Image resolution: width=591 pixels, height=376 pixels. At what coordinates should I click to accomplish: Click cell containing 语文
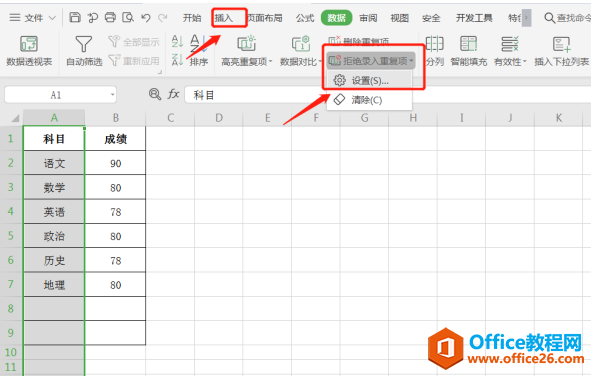coord(54,163)
